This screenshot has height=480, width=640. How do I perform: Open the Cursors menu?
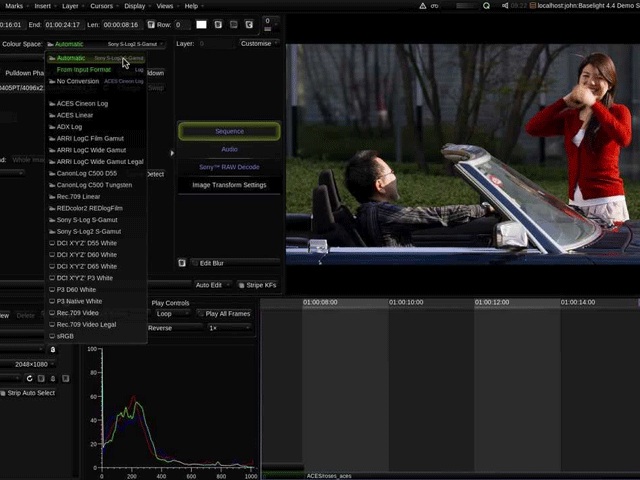tap(101, 6)
